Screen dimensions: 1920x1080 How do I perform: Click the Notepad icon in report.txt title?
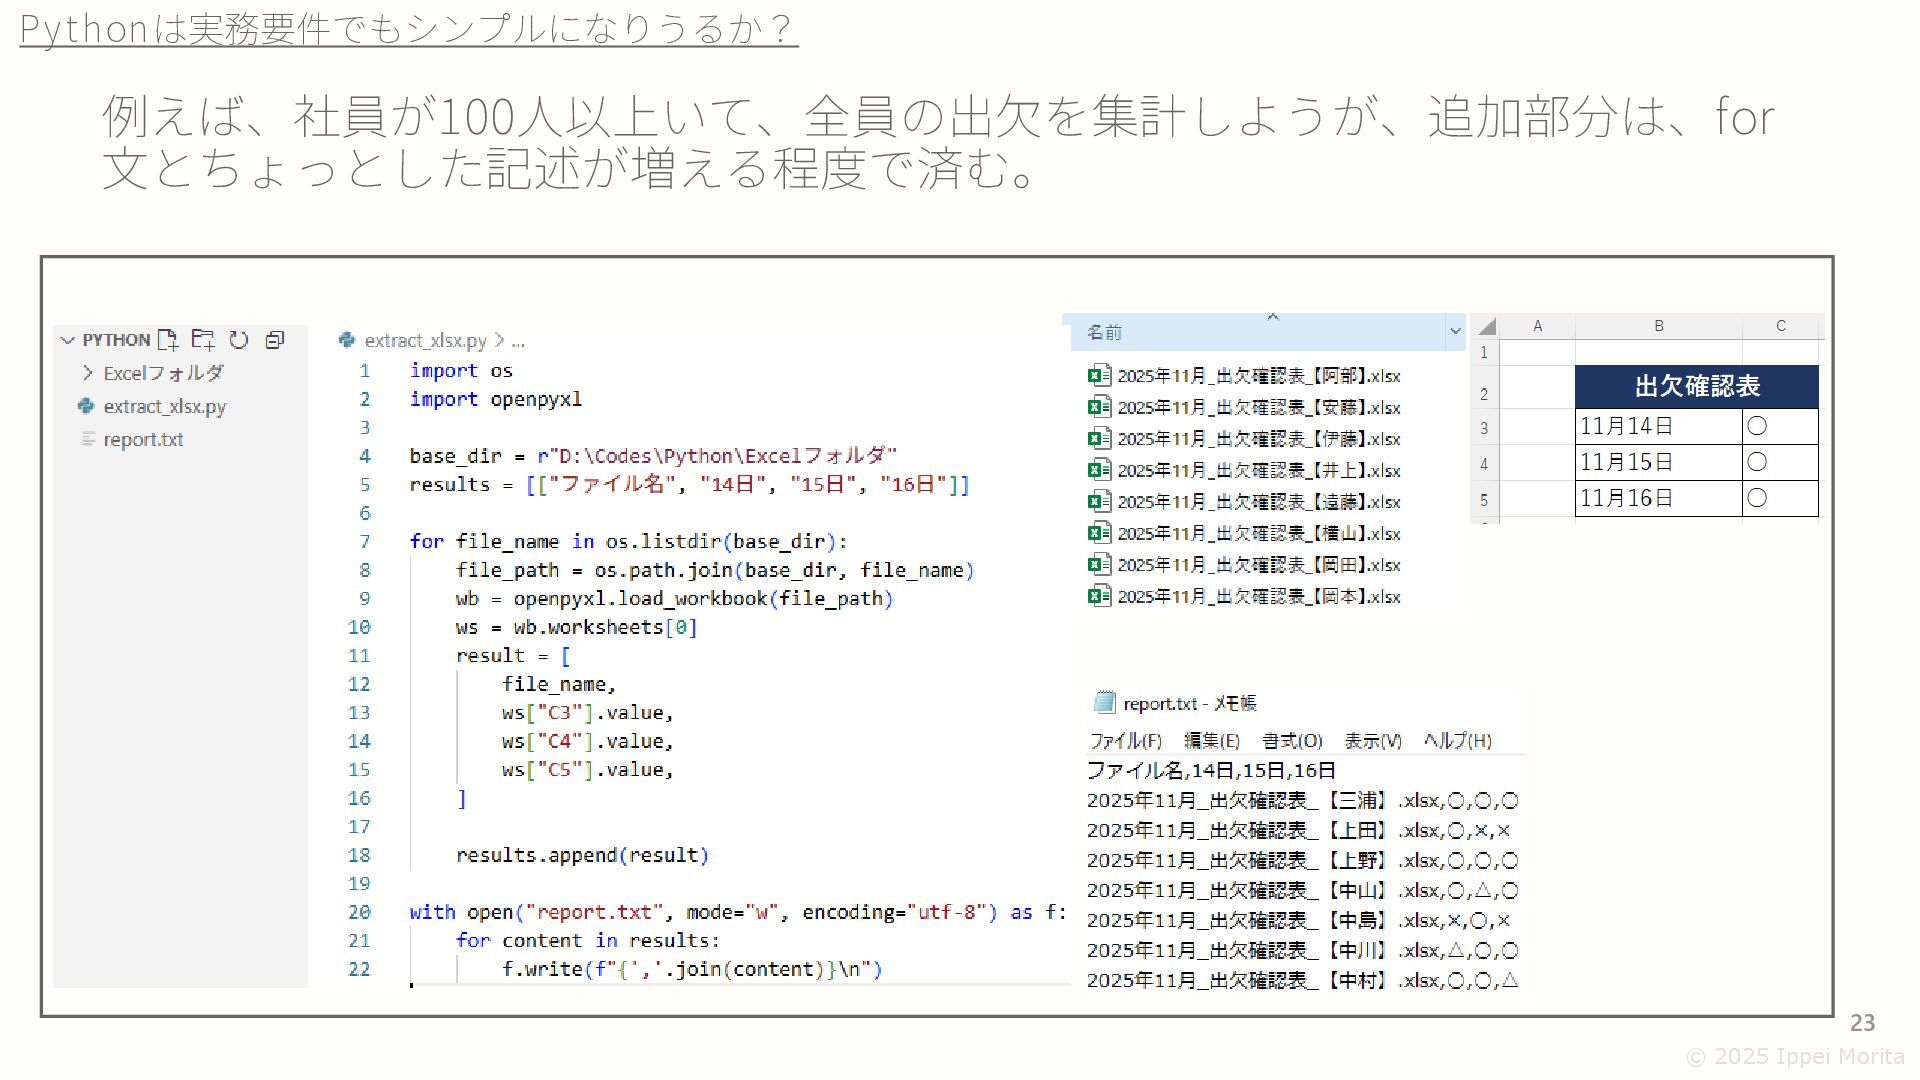point(1104,703)
